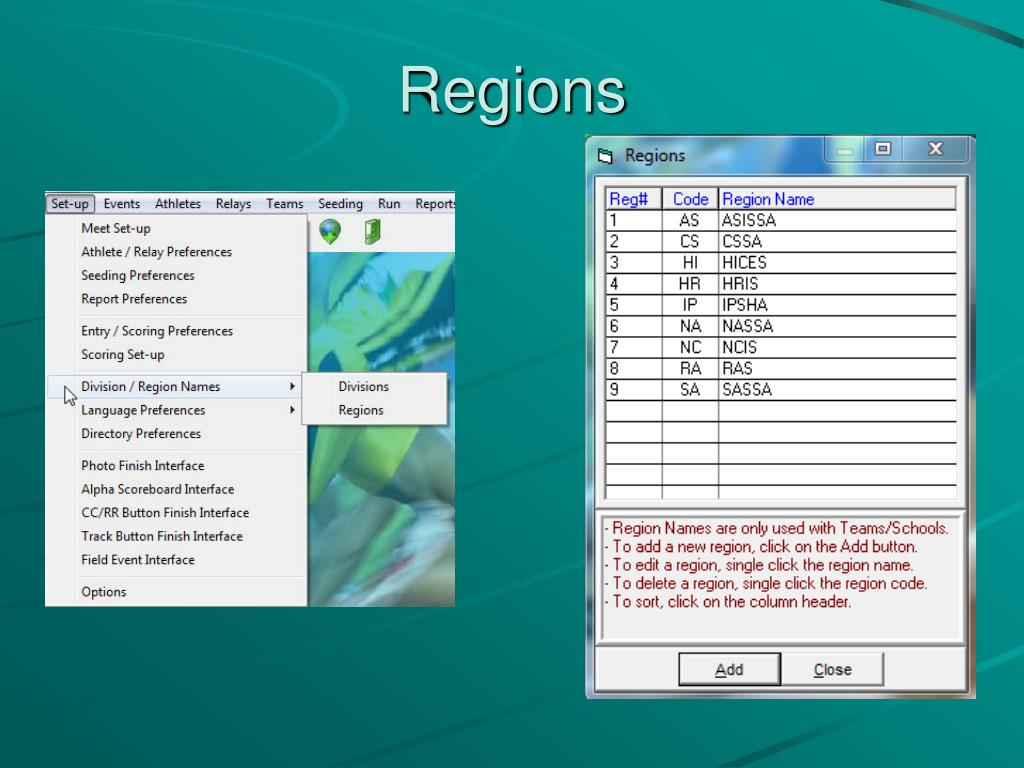Open the Set-up menu
The width and height of the screenshot is (1024, 768).
coord(70,204)
